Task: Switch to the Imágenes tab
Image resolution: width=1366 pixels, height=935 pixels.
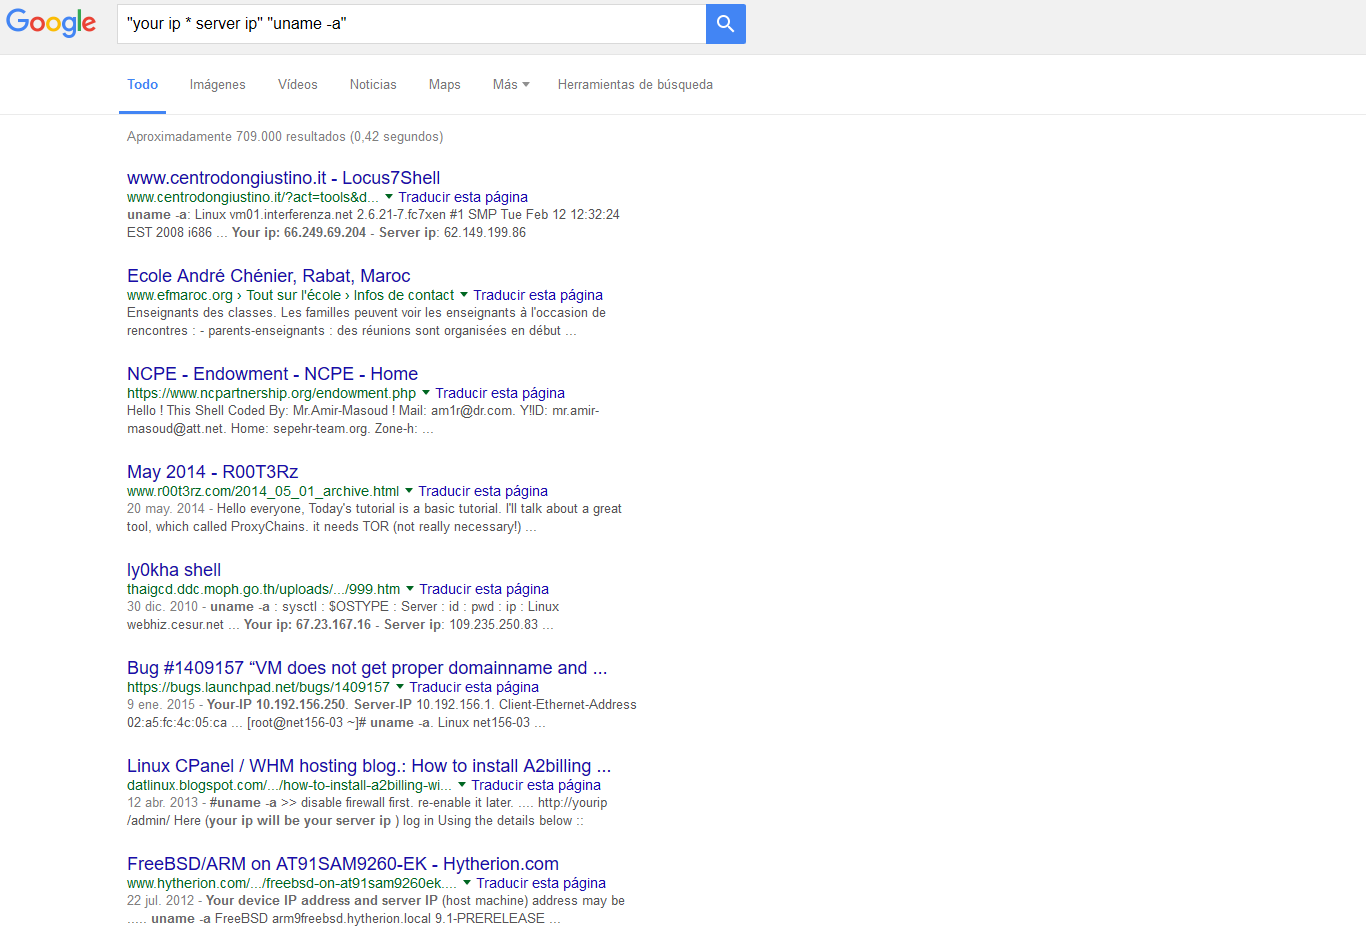Action: 217,85
